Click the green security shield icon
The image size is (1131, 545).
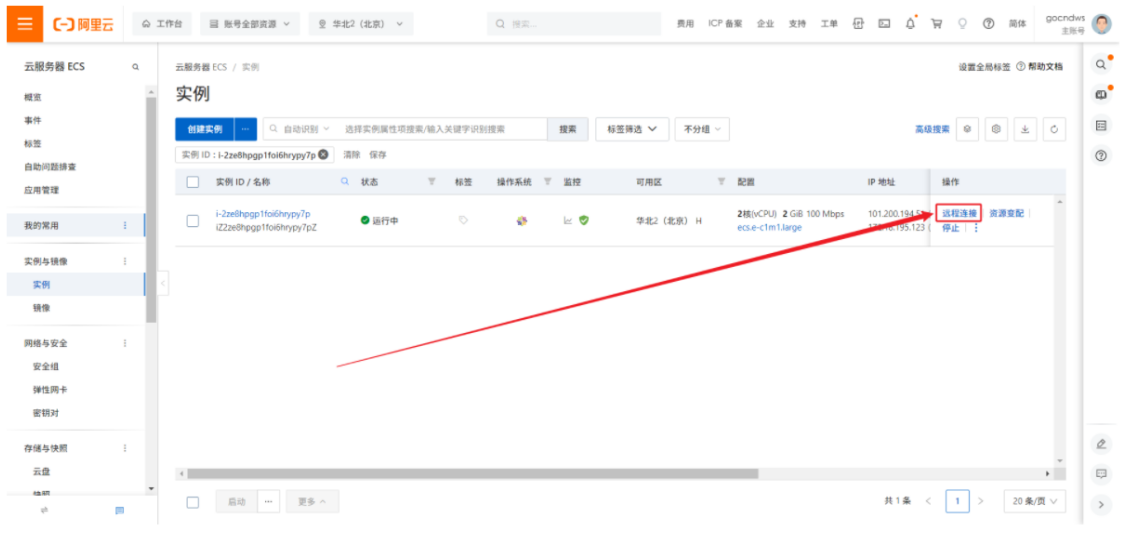[584, 221]
